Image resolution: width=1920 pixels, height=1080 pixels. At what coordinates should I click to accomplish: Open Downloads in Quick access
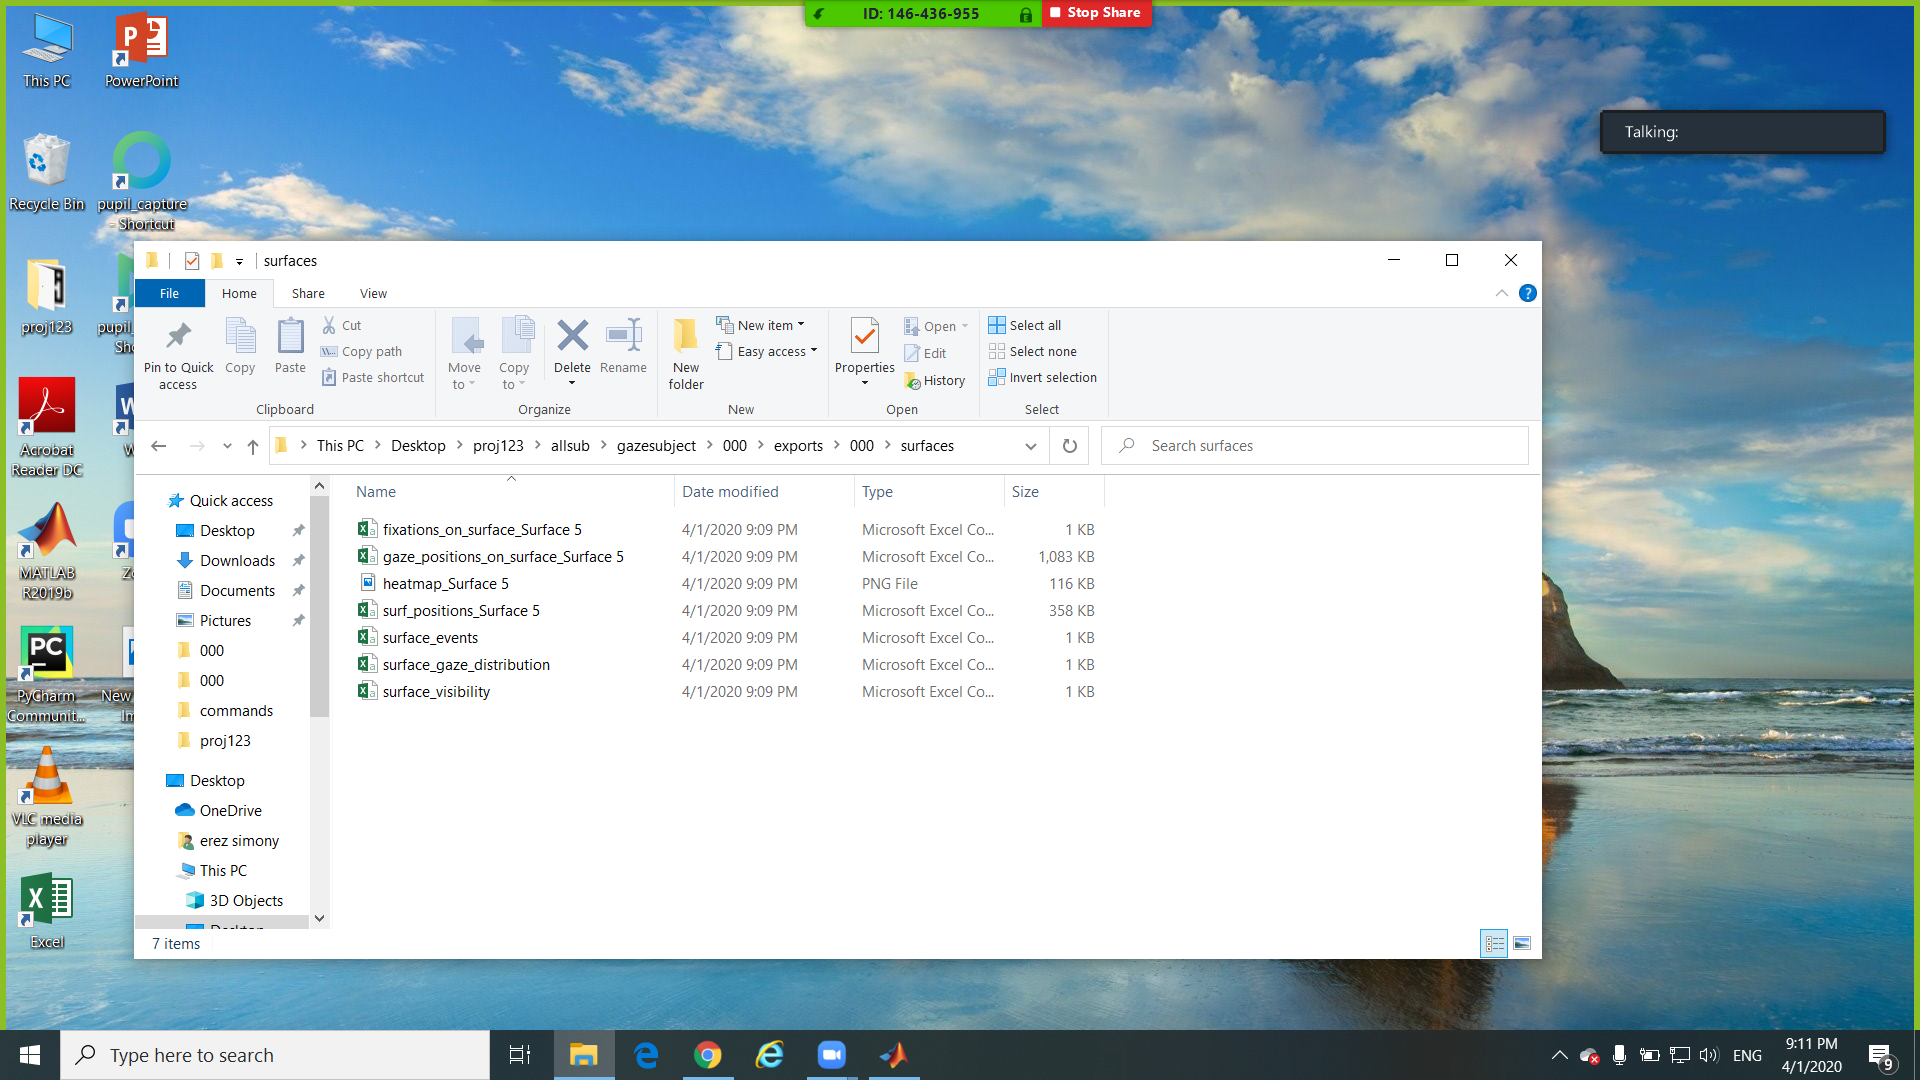(x=237, y=560)
